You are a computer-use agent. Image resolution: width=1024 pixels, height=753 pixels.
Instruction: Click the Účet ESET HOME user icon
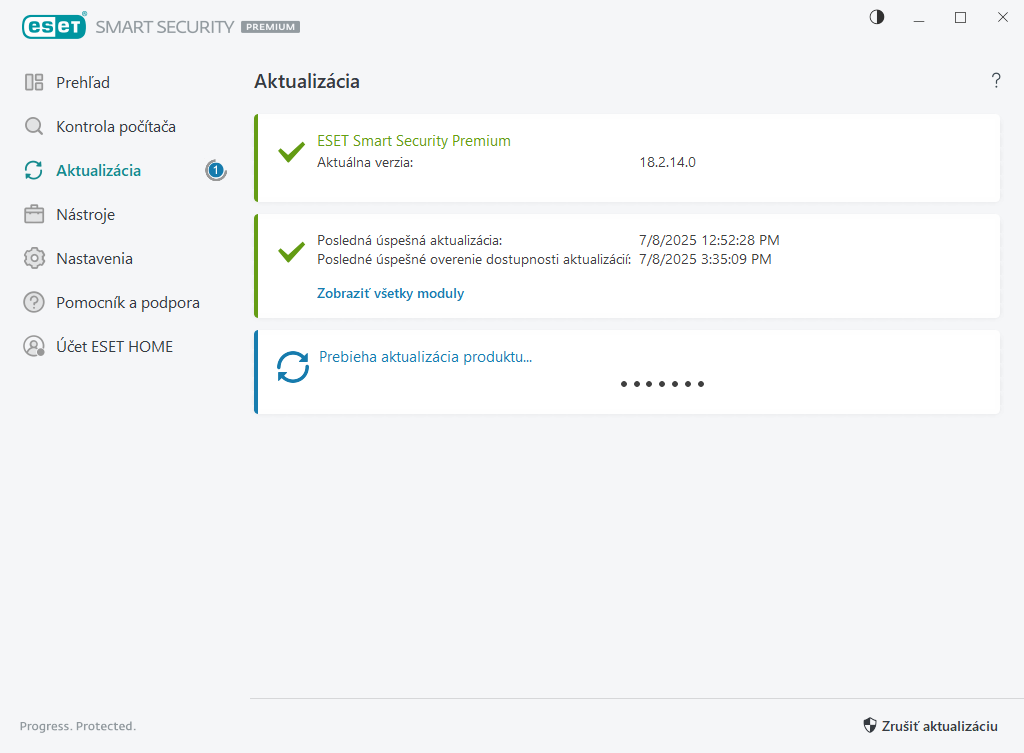(x=34, y=346)
